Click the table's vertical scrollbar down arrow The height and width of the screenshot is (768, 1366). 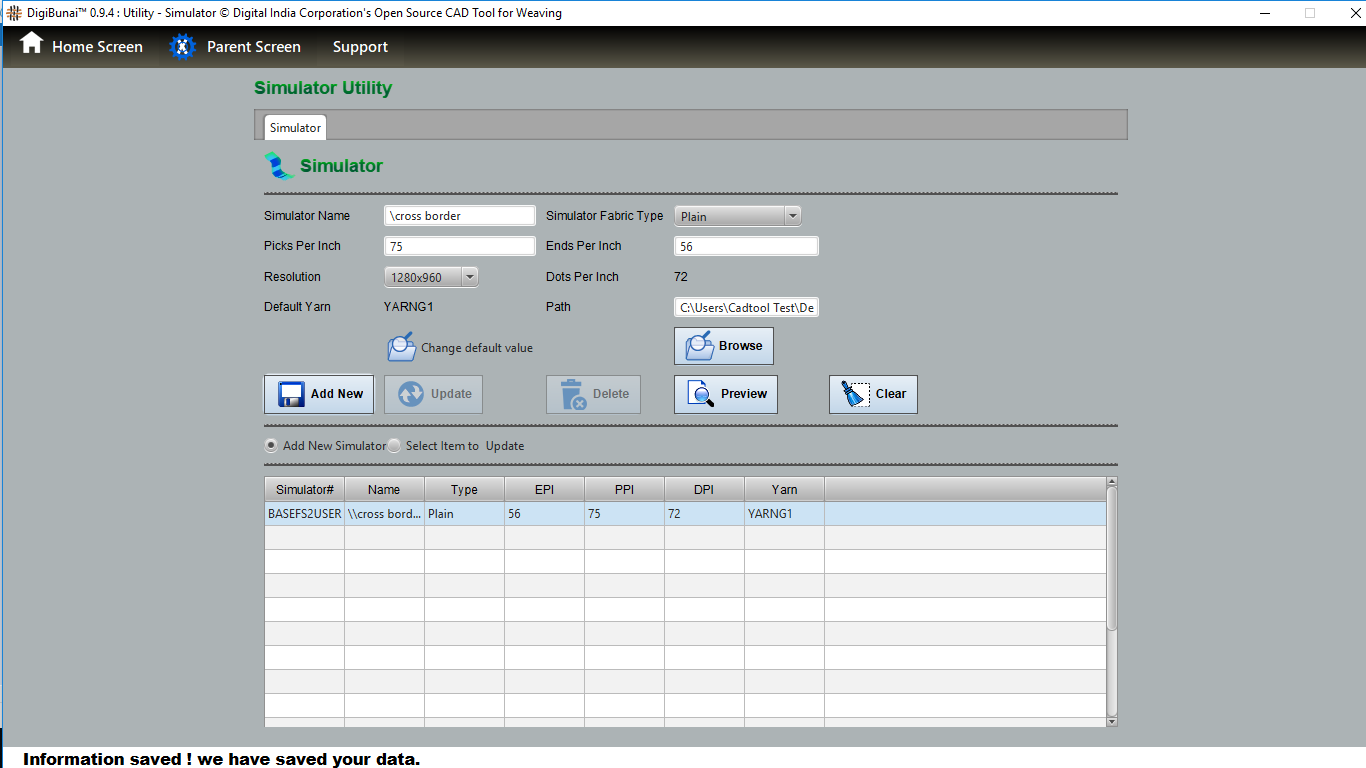[1112, 721]
